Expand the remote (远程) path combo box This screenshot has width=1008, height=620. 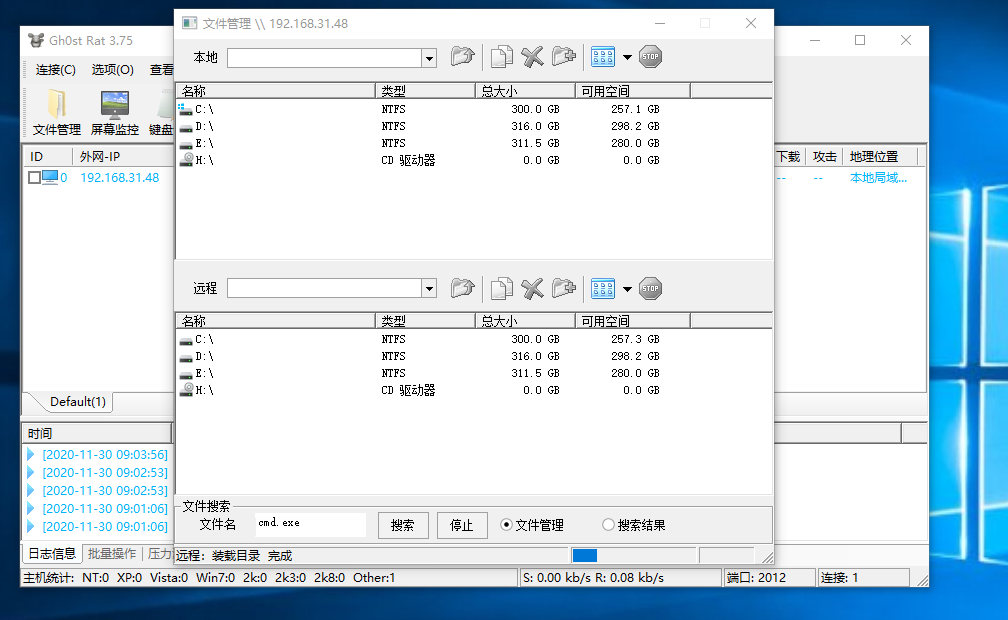[x=429, y=288]
